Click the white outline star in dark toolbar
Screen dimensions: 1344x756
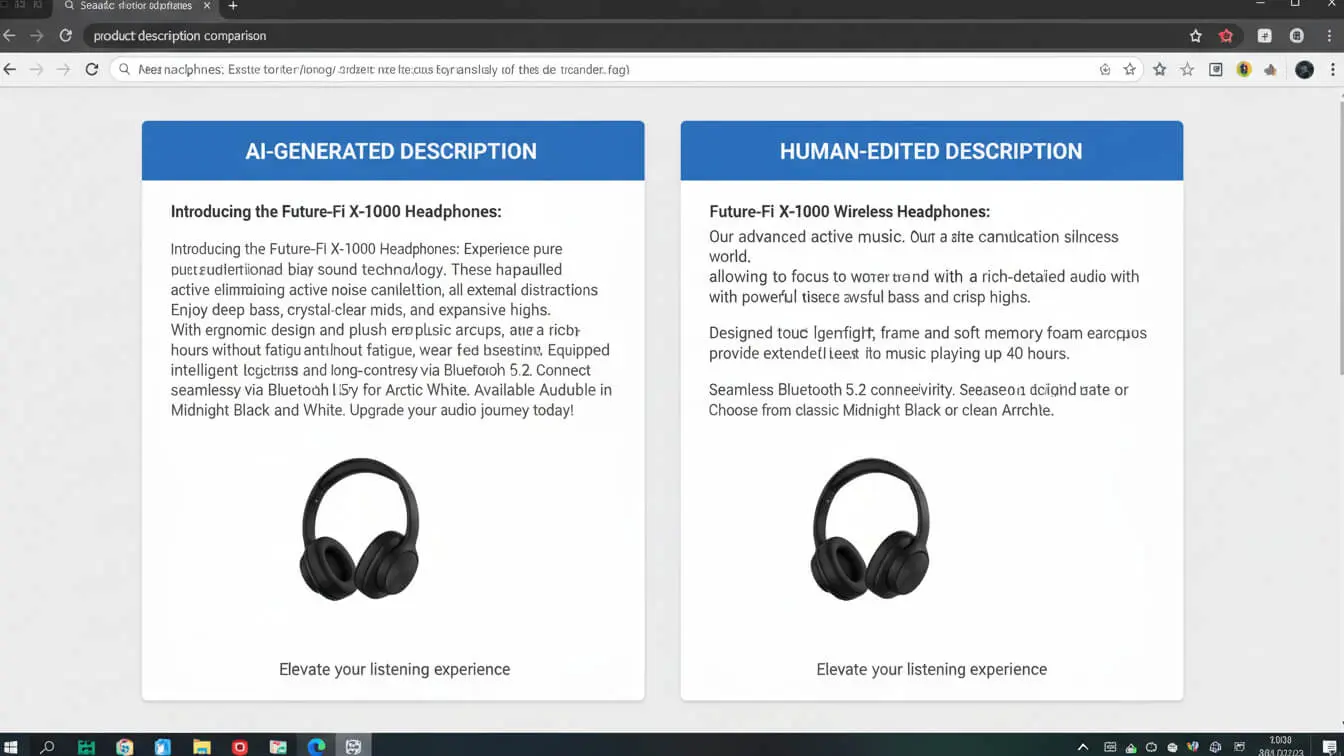pos(1196,36)
